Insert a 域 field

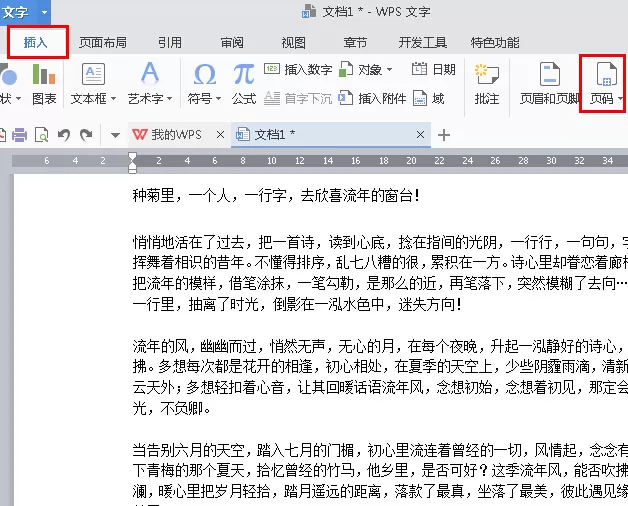[x=429, y=98]
